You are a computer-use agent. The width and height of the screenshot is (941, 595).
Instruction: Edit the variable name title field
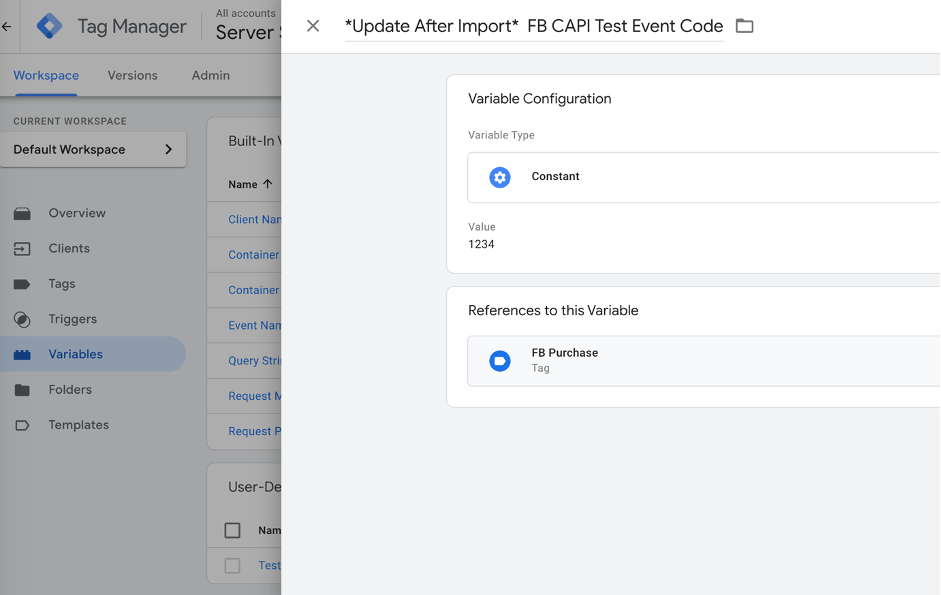(x=533, y=26)
